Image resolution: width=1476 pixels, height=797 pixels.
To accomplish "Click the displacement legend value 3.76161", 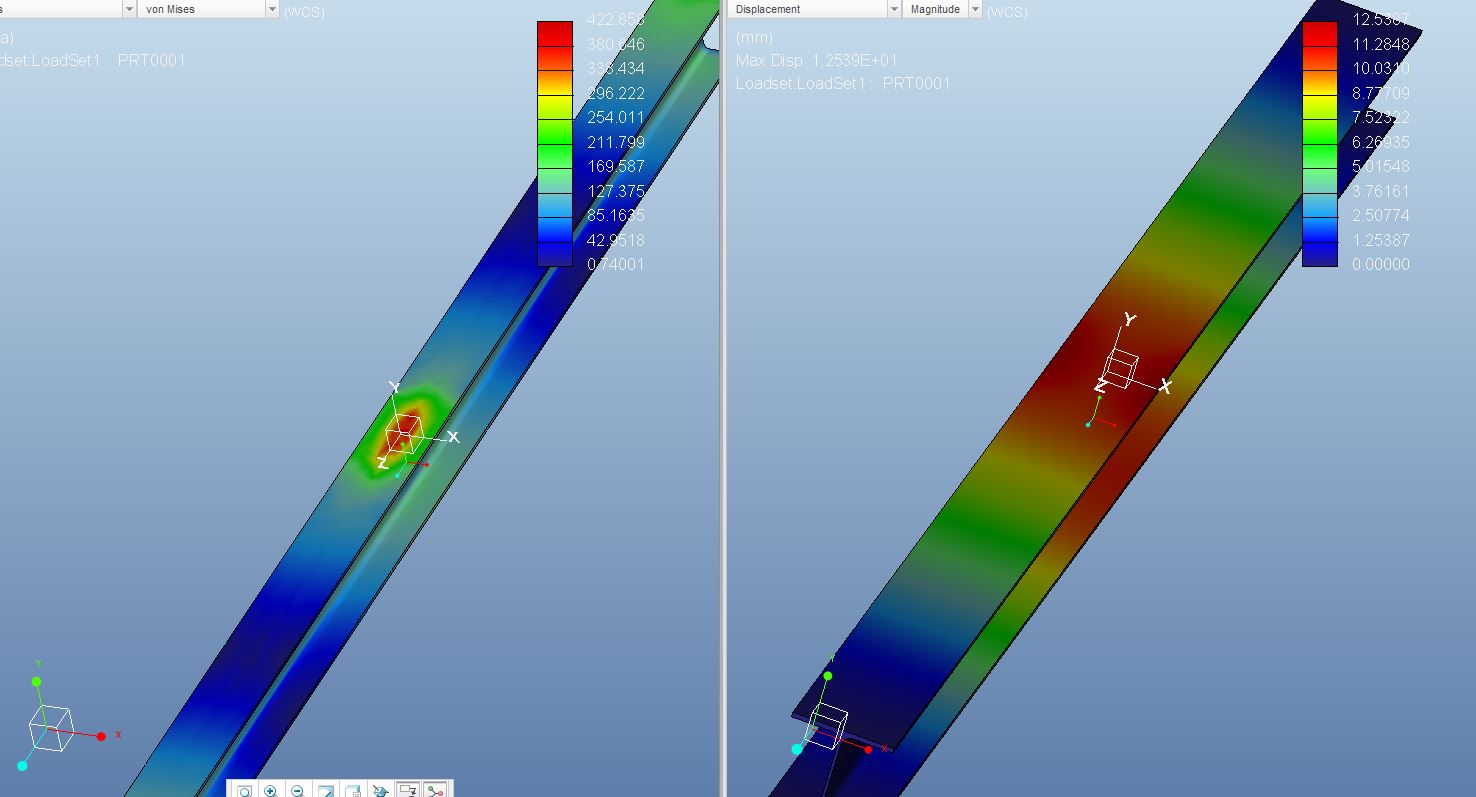I will [x=1380, y=191].
